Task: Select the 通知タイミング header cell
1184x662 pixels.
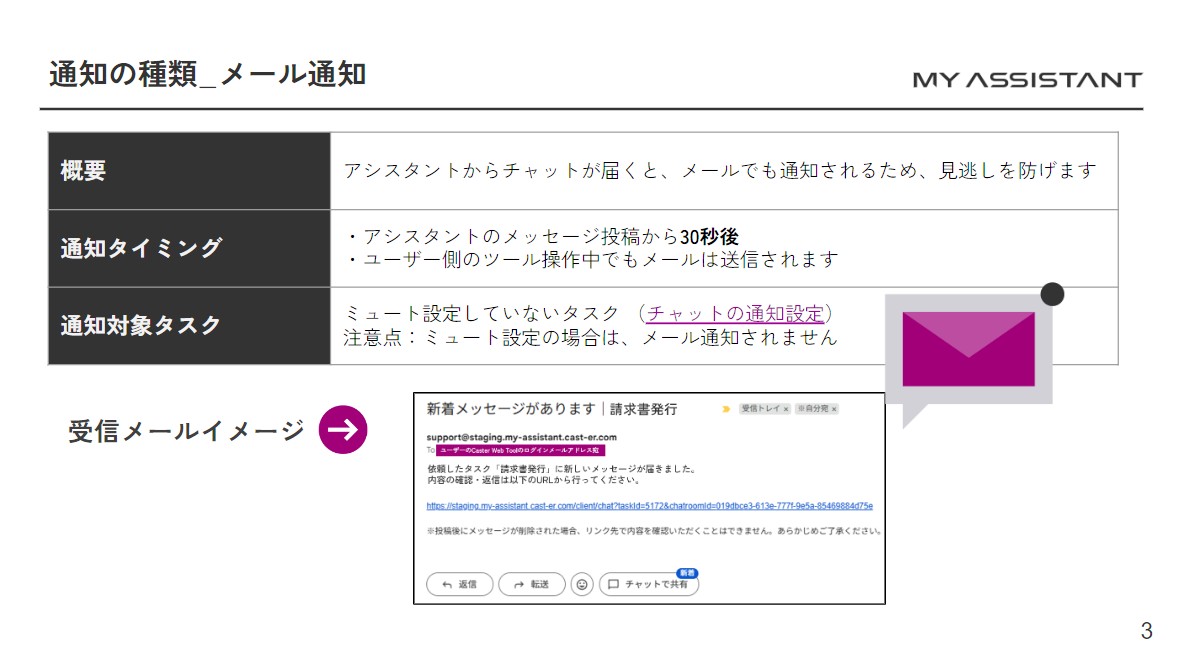Action: 190,248
